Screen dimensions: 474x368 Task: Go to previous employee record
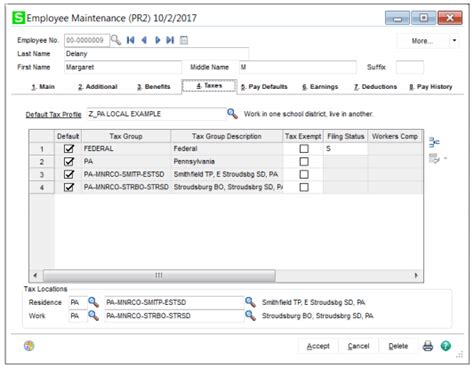tap(144, 40)
